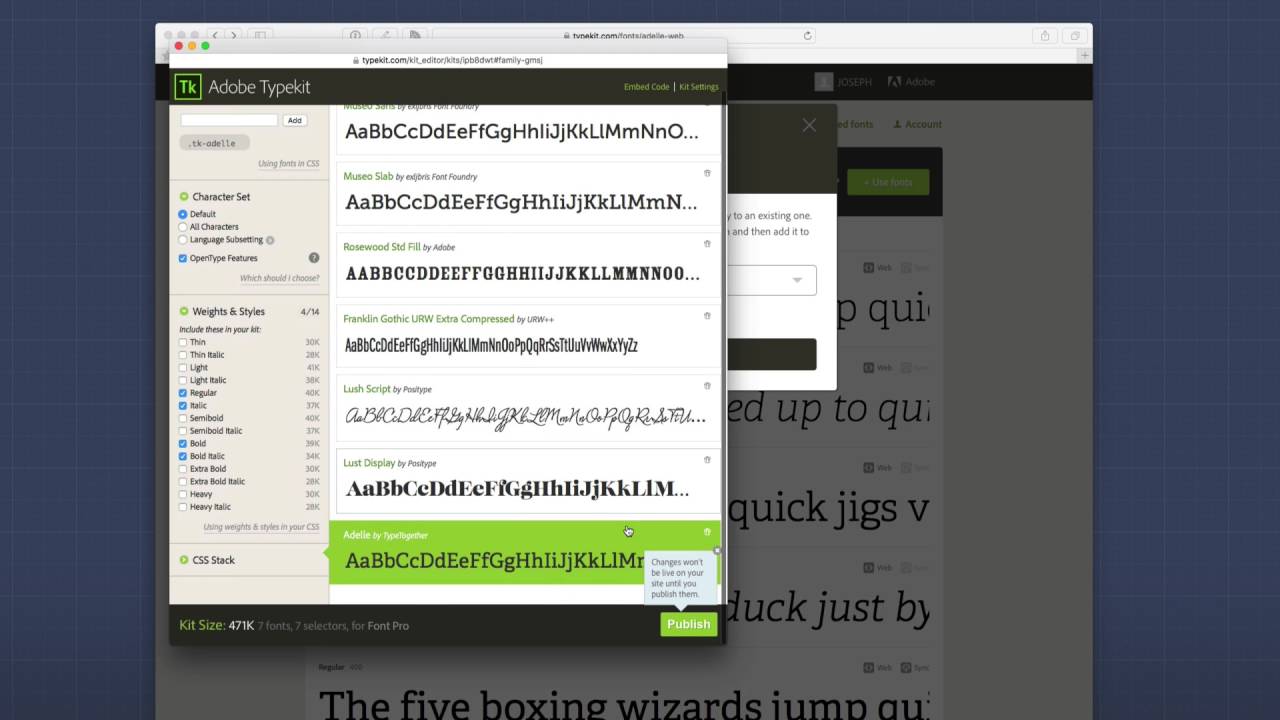This screenshot has height=720, width=1280.
Task: Select the Language Subsetting radio button
Action: tap(183, 240)
